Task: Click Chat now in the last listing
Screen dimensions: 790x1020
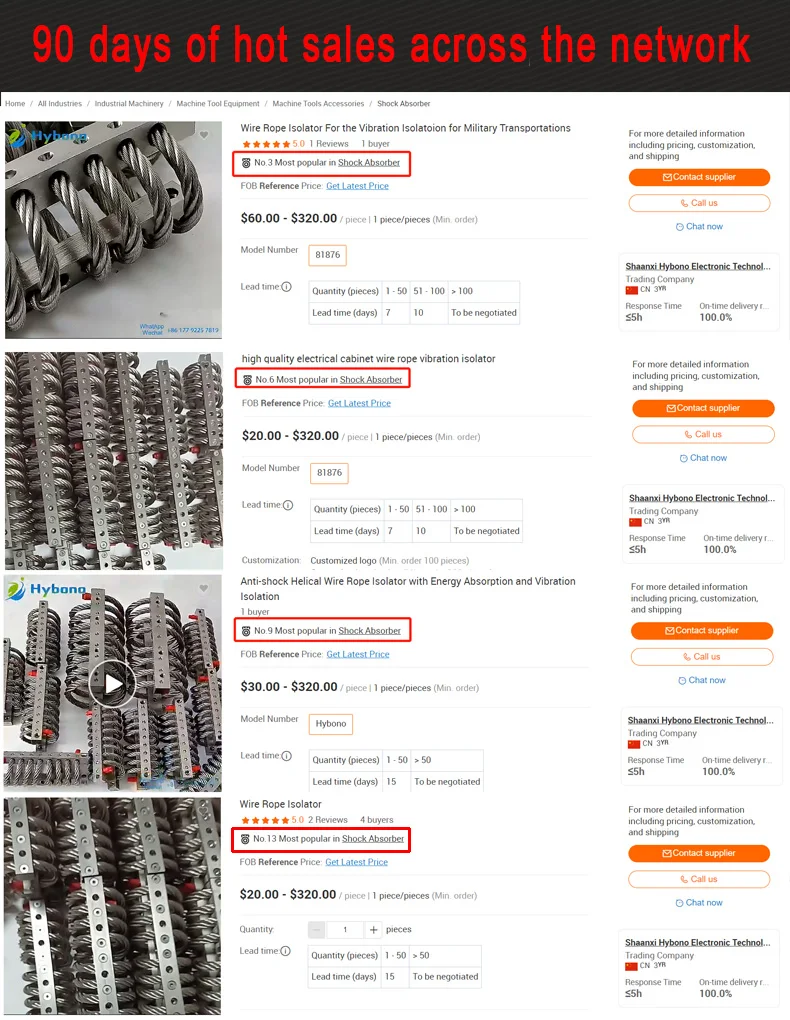Action: pyautogui.click(x=699, y=903)
